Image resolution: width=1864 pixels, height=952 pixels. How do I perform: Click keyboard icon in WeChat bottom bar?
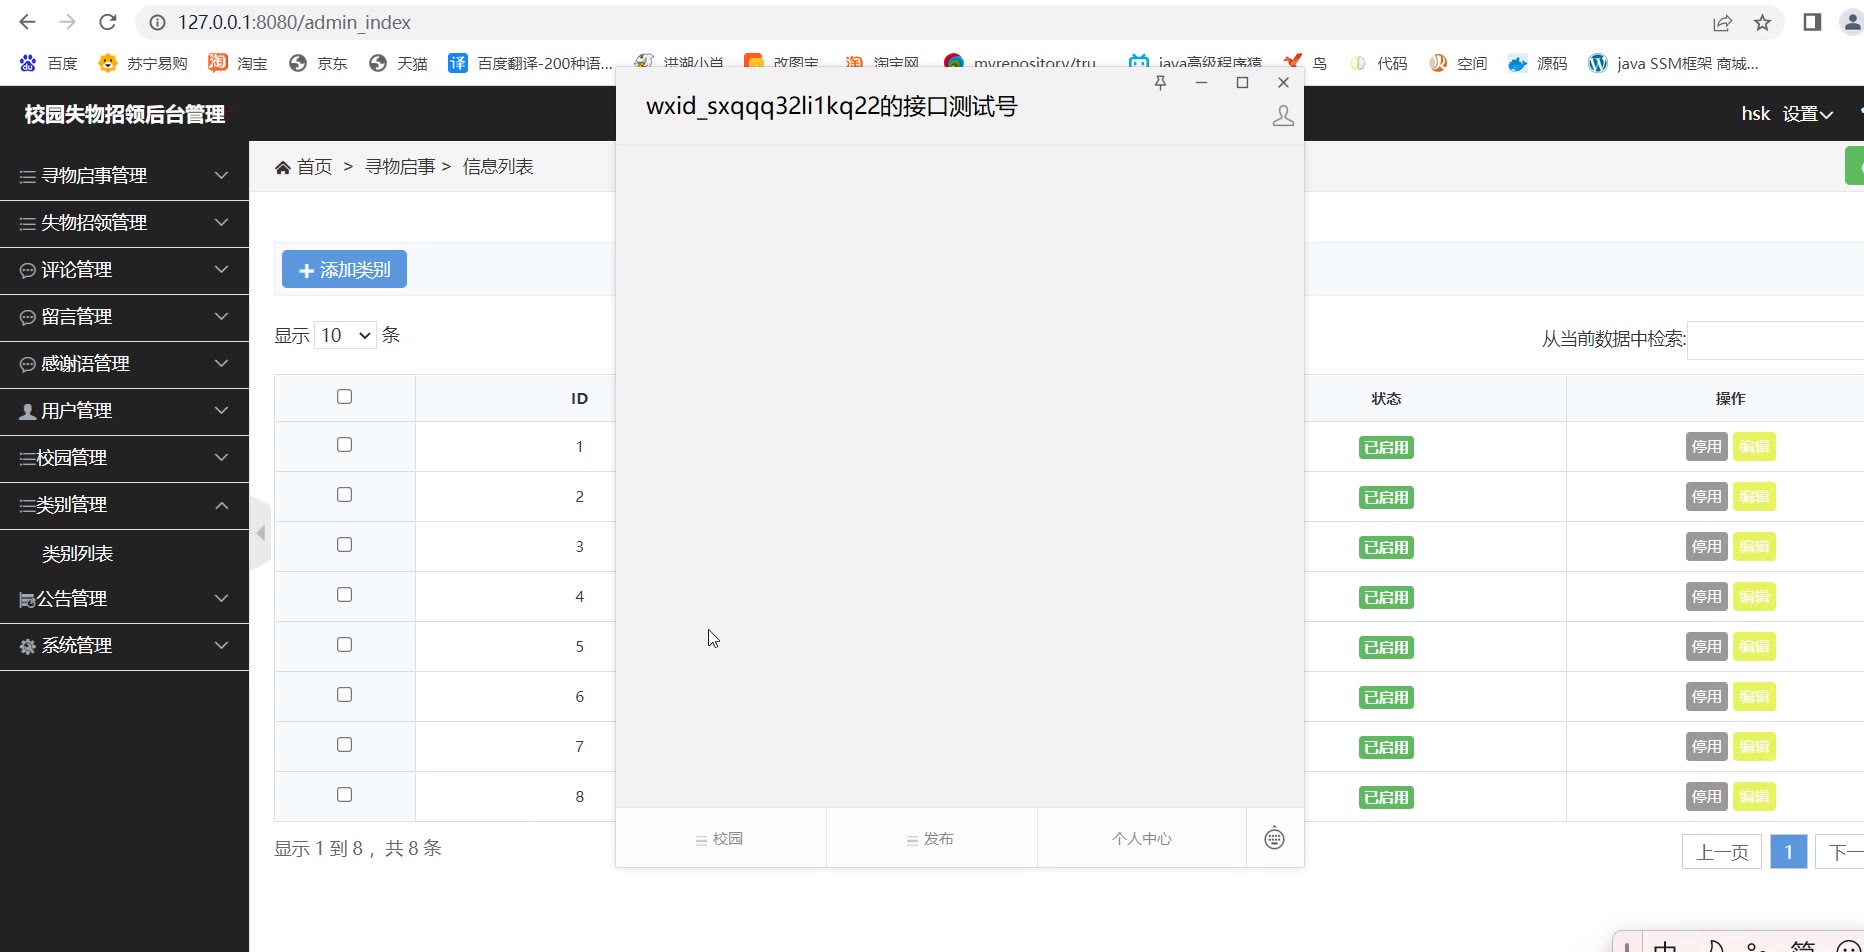[1274, 838]
